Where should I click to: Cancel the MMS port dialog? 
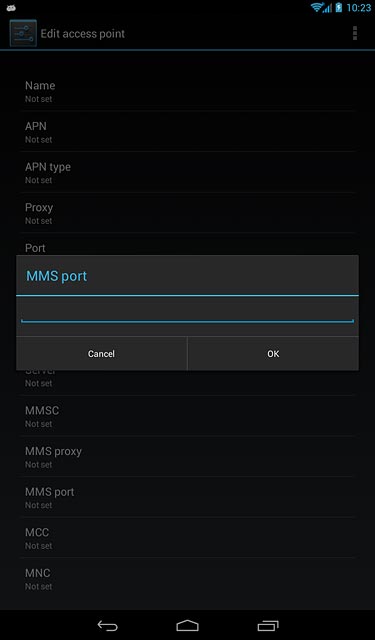[x=101, y=353]
